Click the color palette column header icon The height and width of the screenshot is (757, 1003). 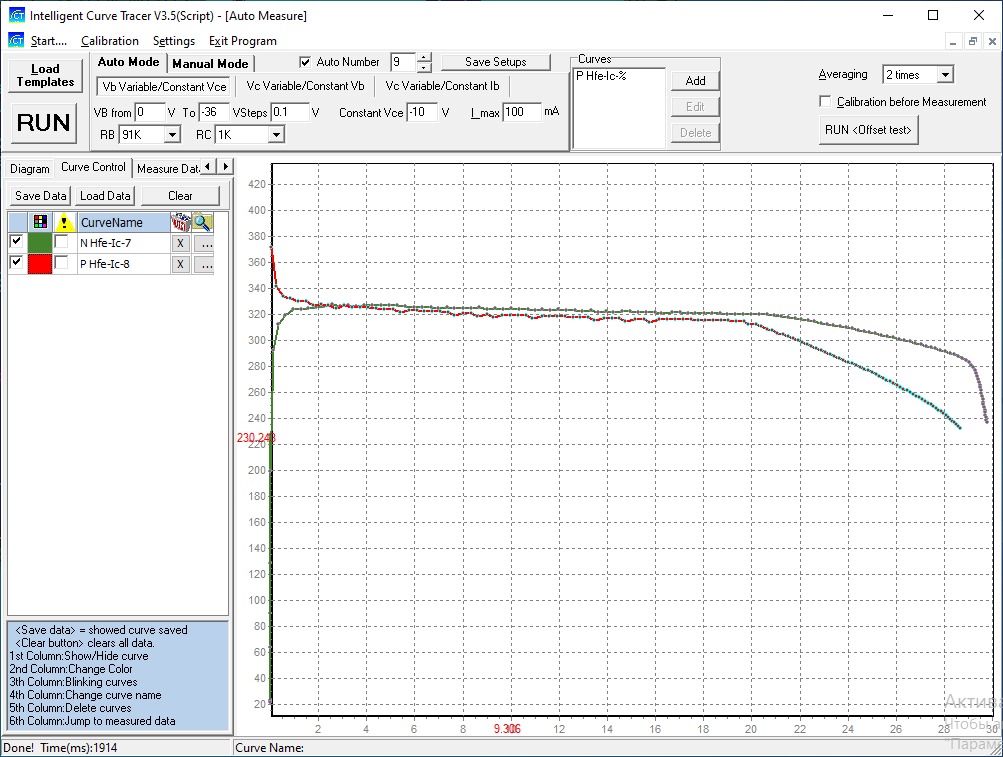coord(40,222)
